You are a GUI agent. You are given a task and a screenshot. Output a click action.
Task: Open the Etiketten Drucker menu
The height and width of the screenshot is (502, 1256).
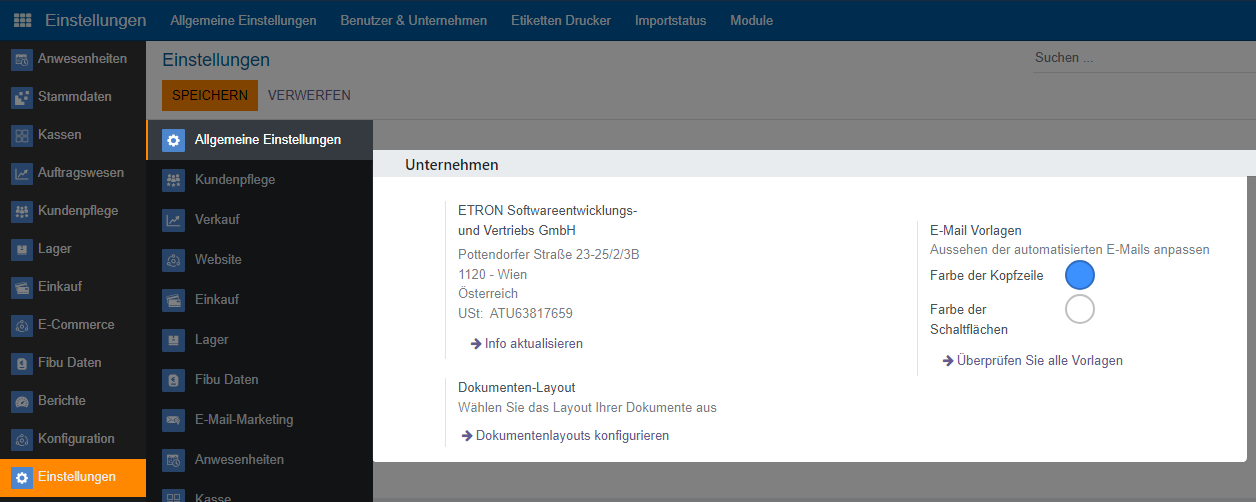(x=560, y=20)
